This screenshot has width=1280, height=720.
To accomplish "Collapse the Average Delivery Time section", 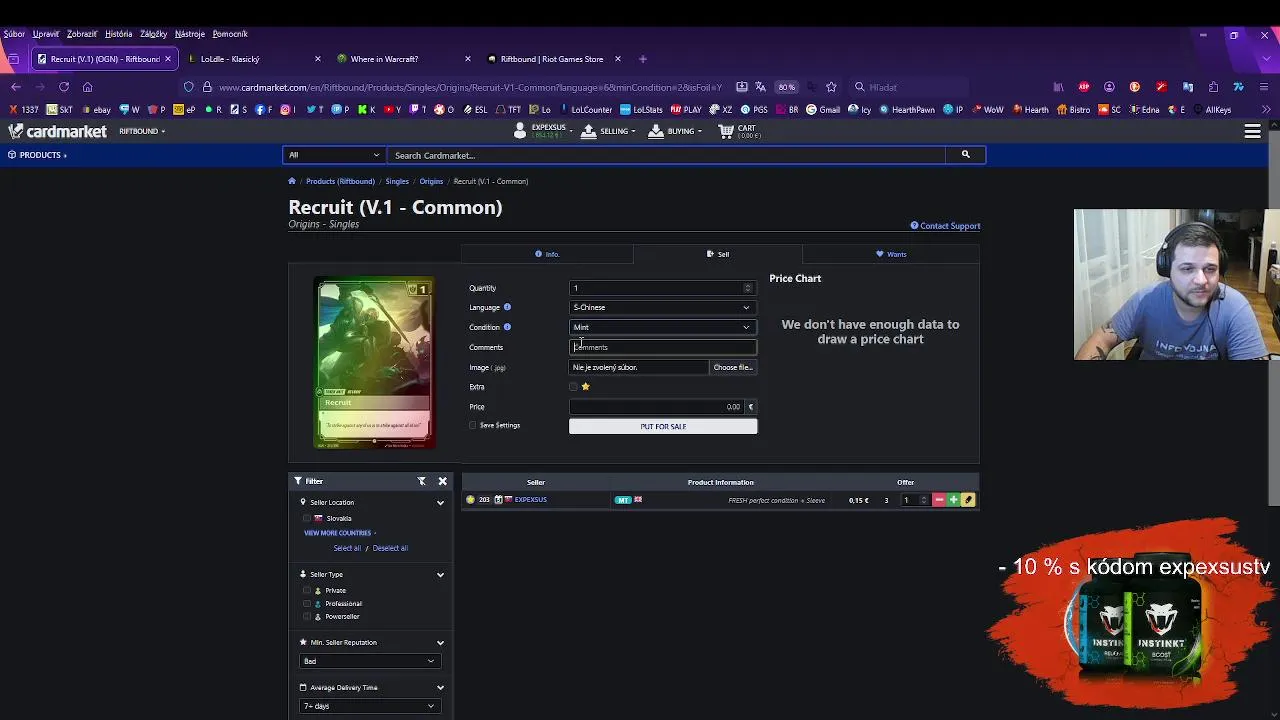I will point(440,688).
